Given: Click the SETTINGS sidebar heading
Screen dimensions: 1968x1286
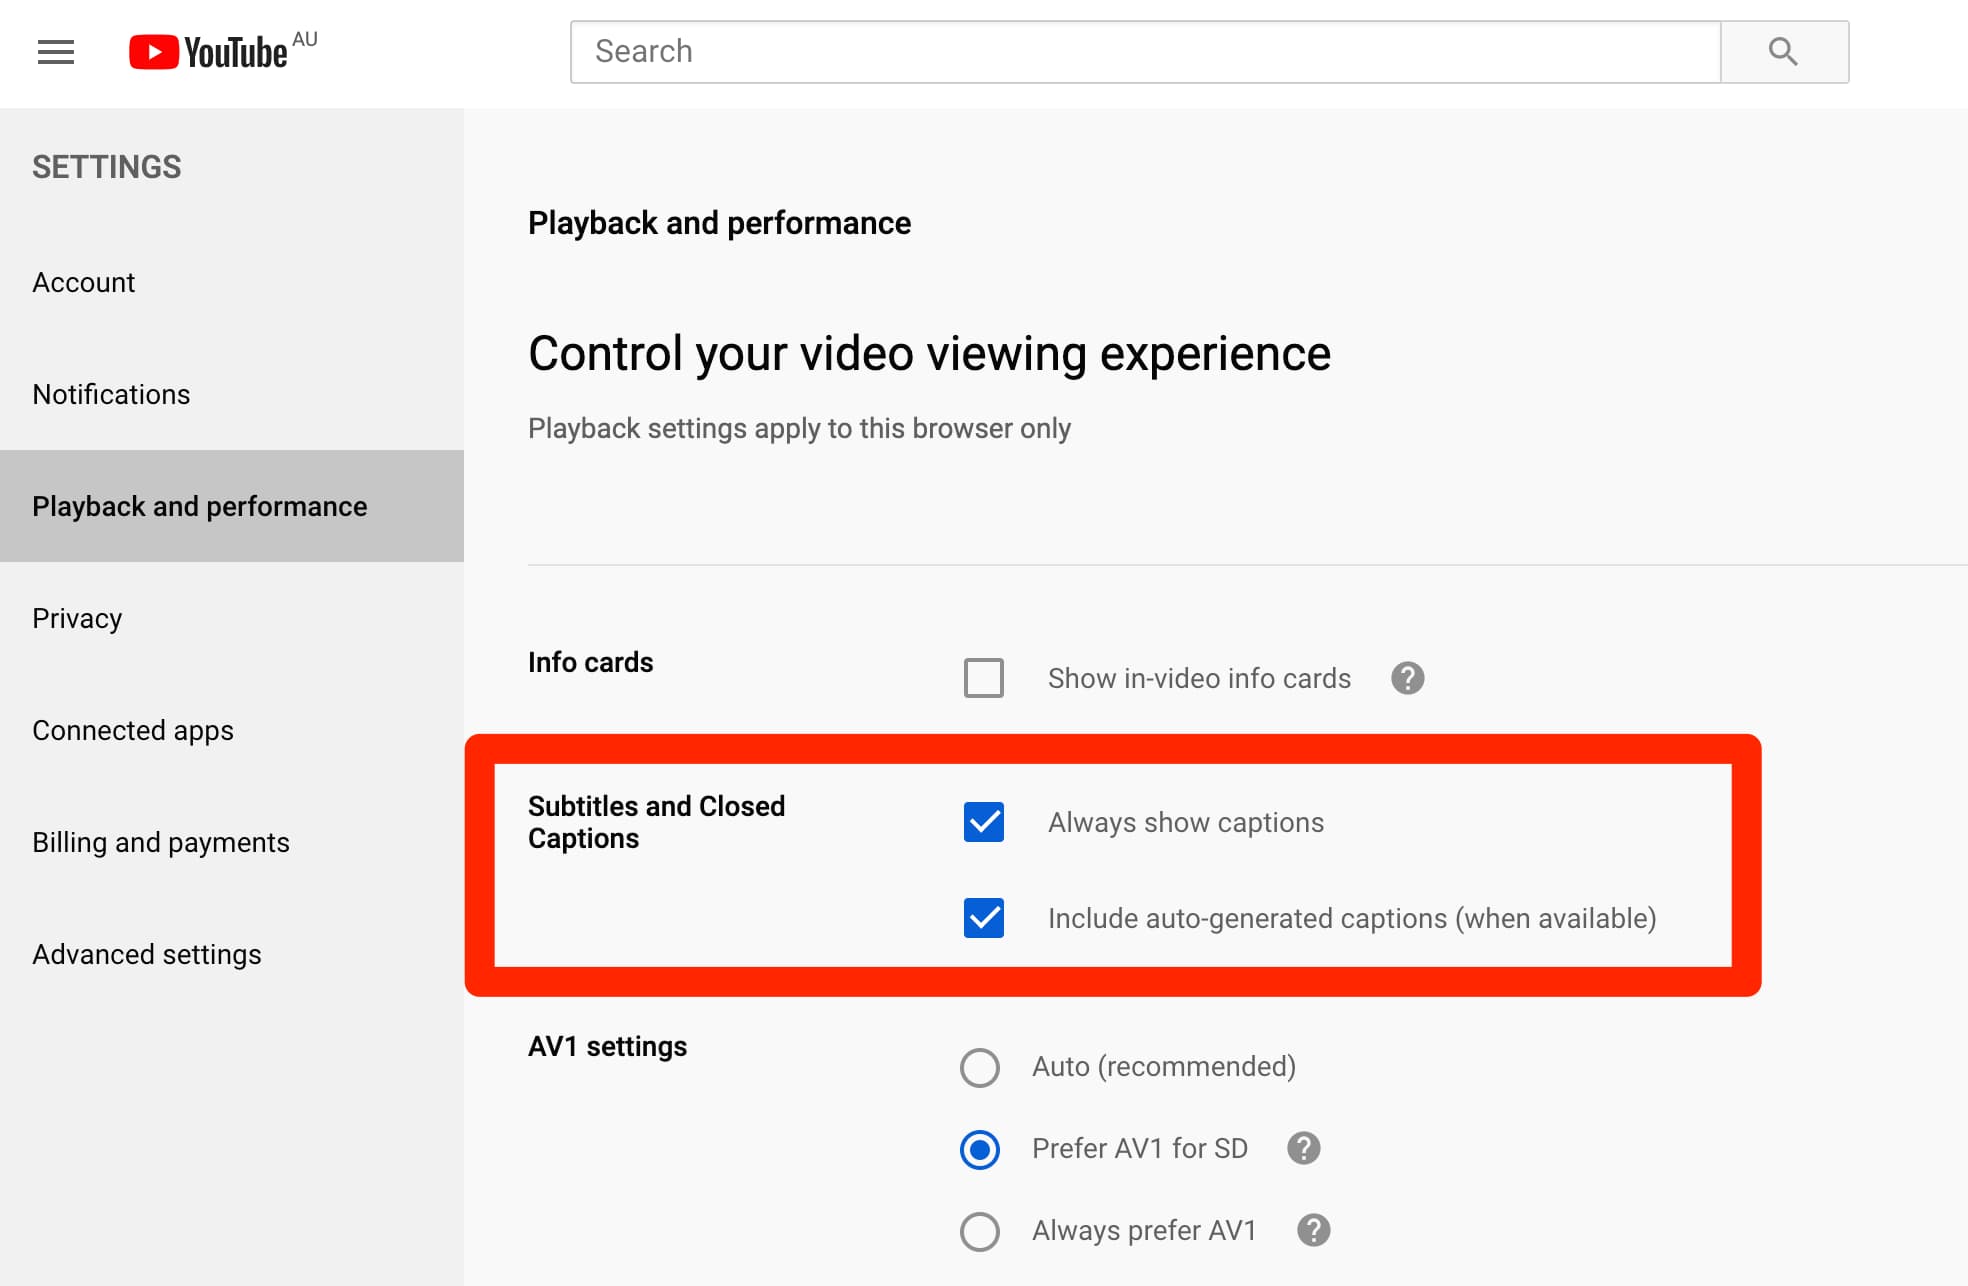Looking at the screenshot, I should click(106, 167).
